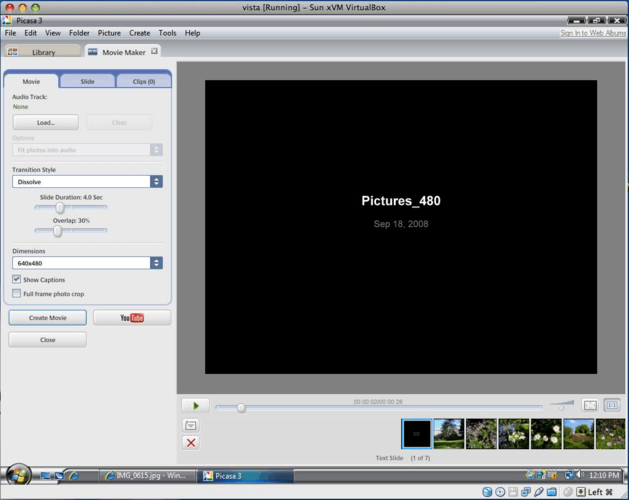Click the YouTube upload button
Screen dimensions: 629x500
(132, 318)
